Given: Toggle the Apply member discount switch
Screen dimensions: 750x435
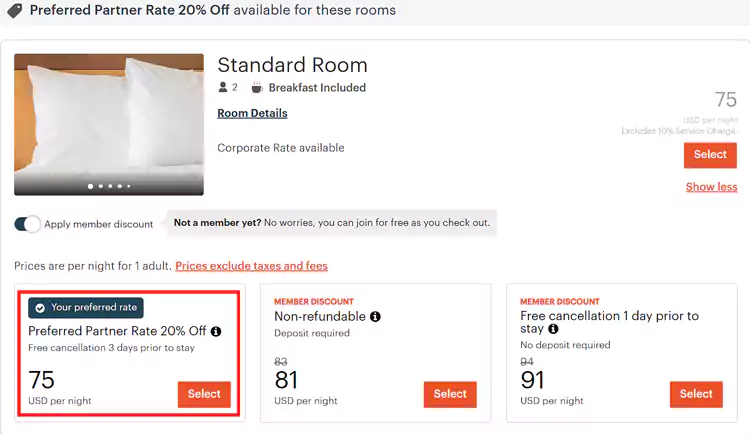Looking at the screenshot, I should (27, 224).
